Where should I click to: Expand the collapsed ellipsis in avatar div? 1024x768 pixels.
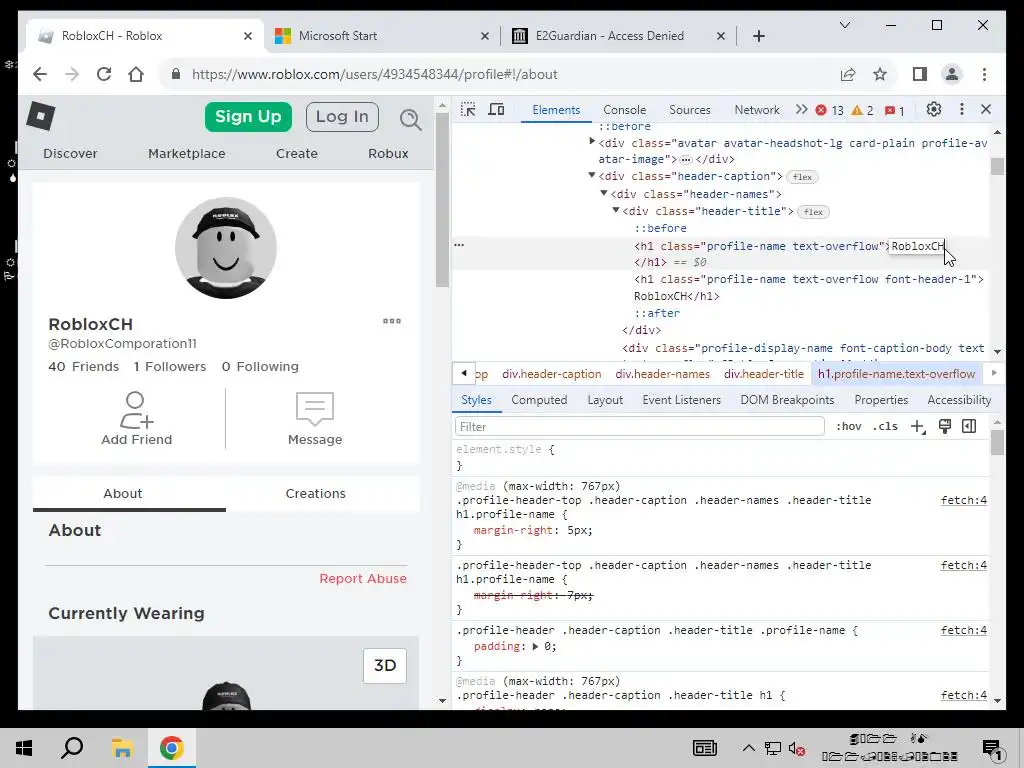point(686,159)
